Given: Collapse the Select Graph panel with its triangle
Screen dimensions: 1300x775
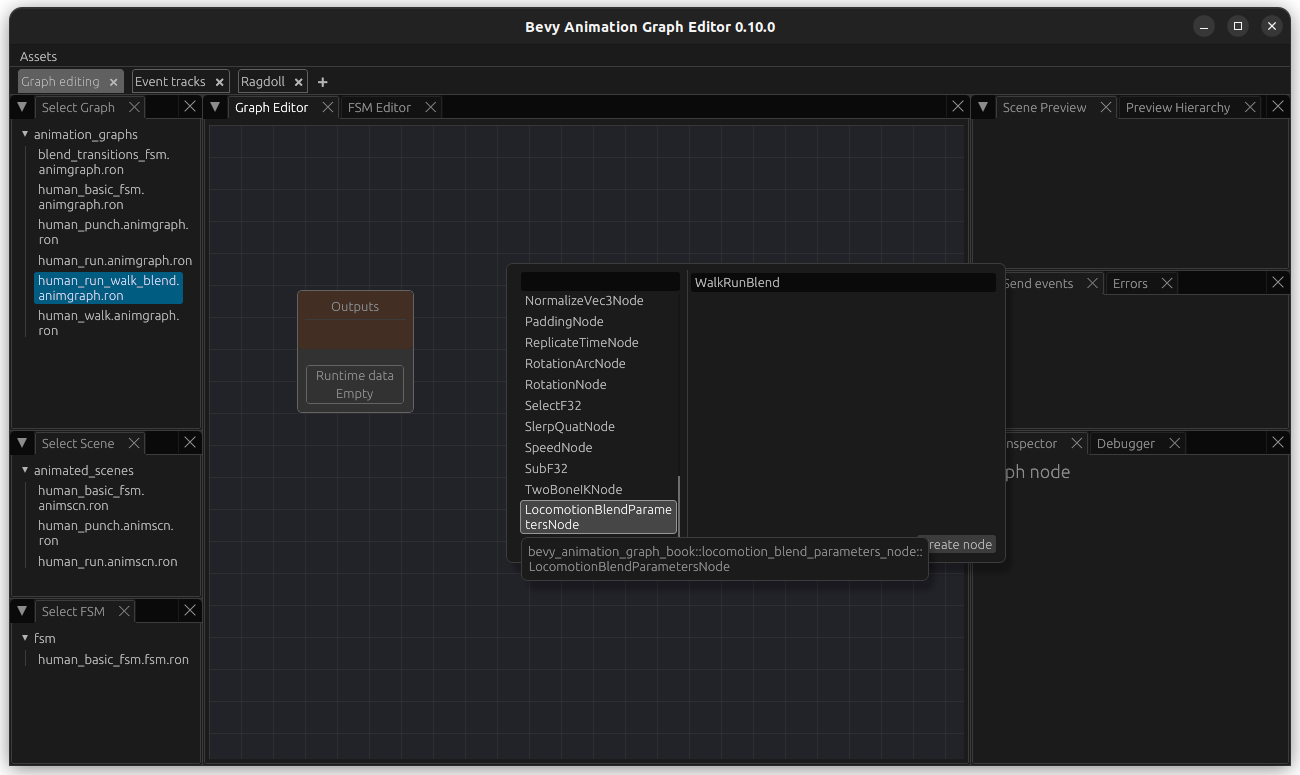Looking at the screenshot, I should click(21, 107).
